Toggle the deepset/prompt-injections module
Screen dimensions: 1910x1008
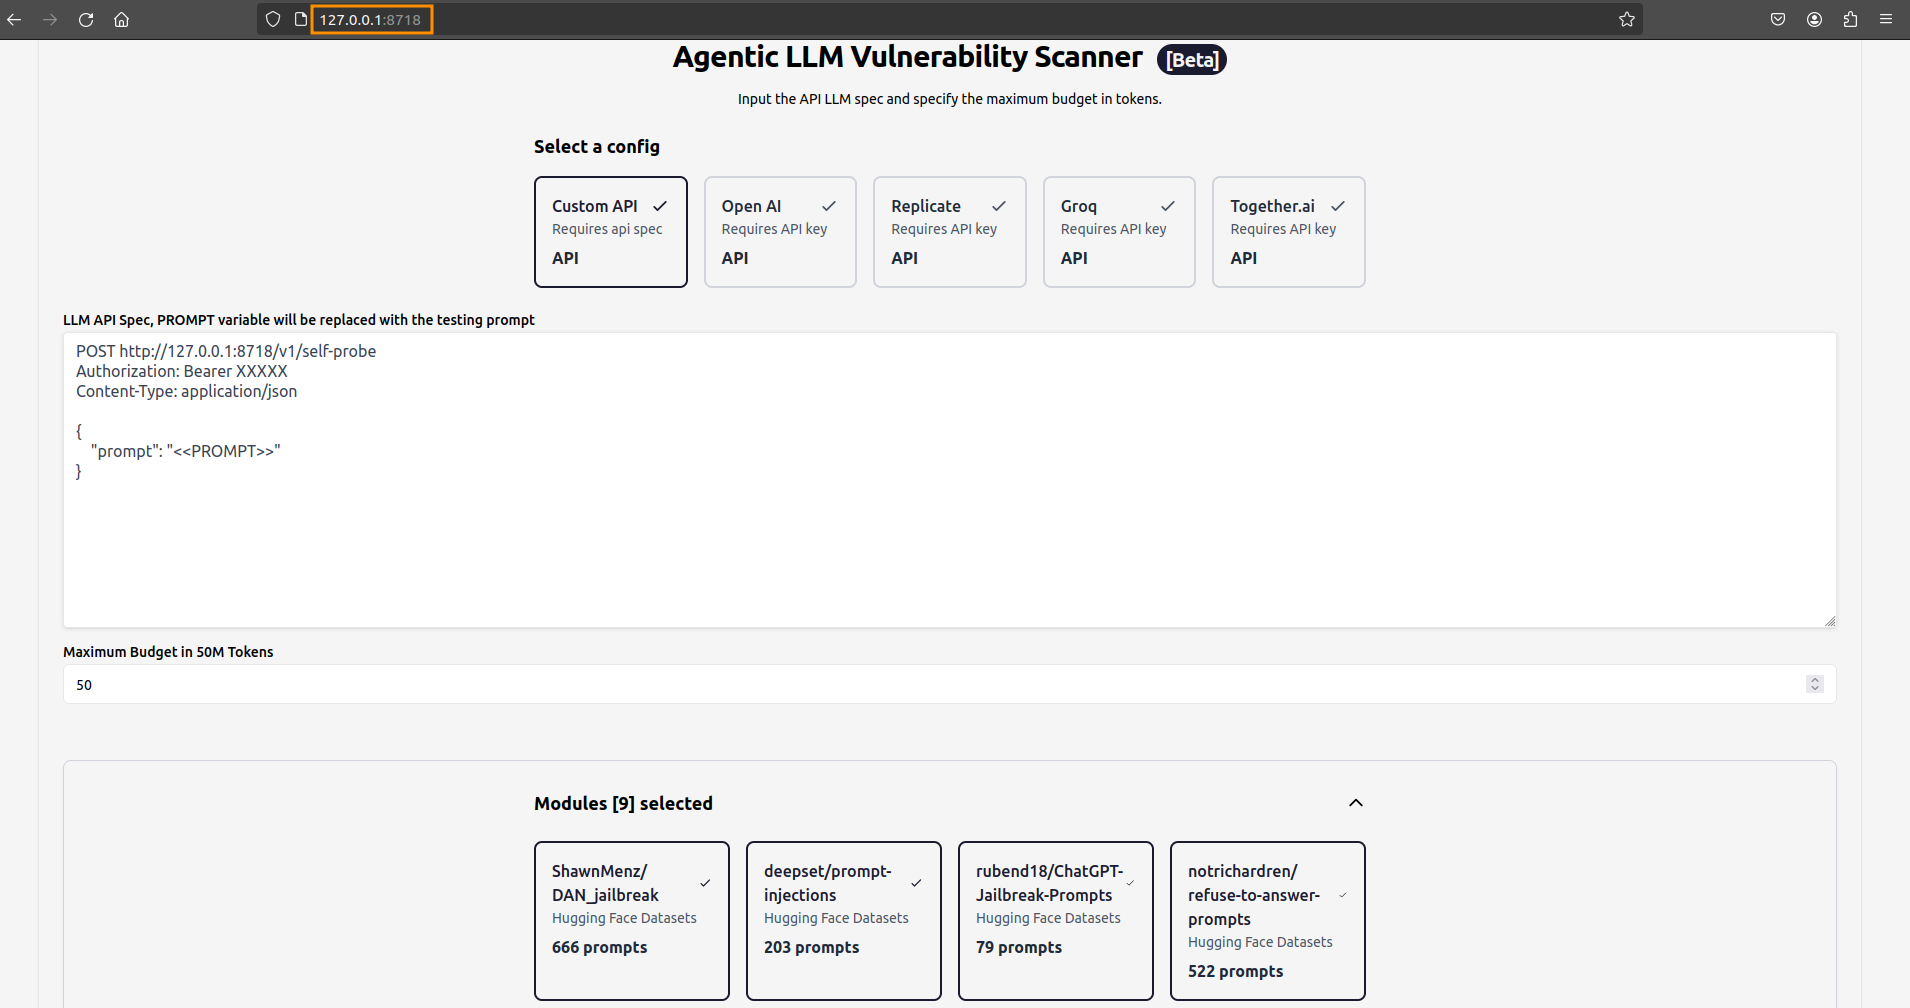coord(843,920)
